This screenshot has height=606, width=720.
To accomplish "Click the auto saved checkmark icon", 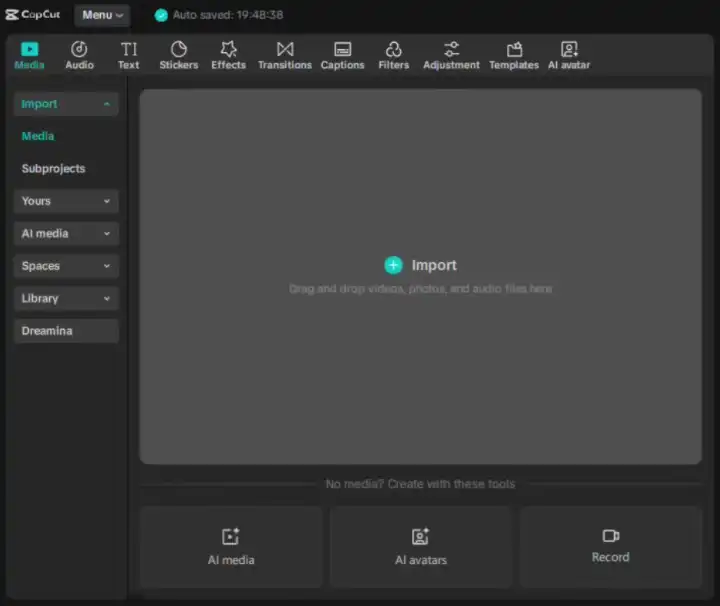I will [161, 15].
